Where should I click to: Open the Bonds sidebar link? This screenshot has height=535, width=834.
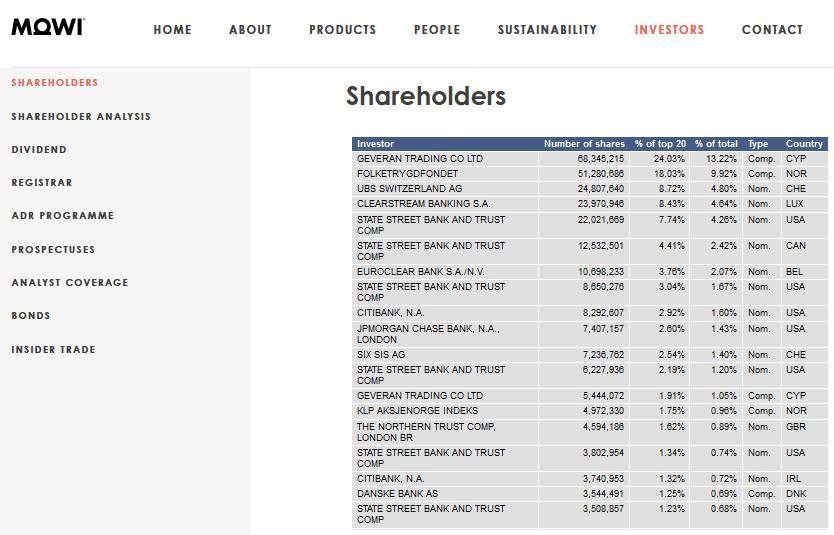pyautogui.click(x=31, y=316)
